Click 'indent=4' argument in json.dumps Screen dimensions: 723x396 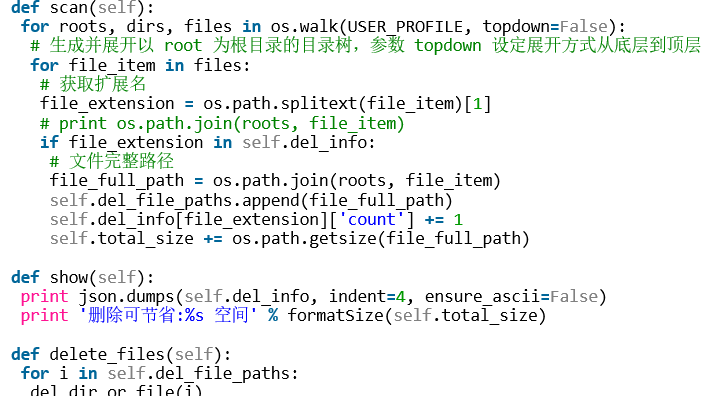[x=367, y=296]
